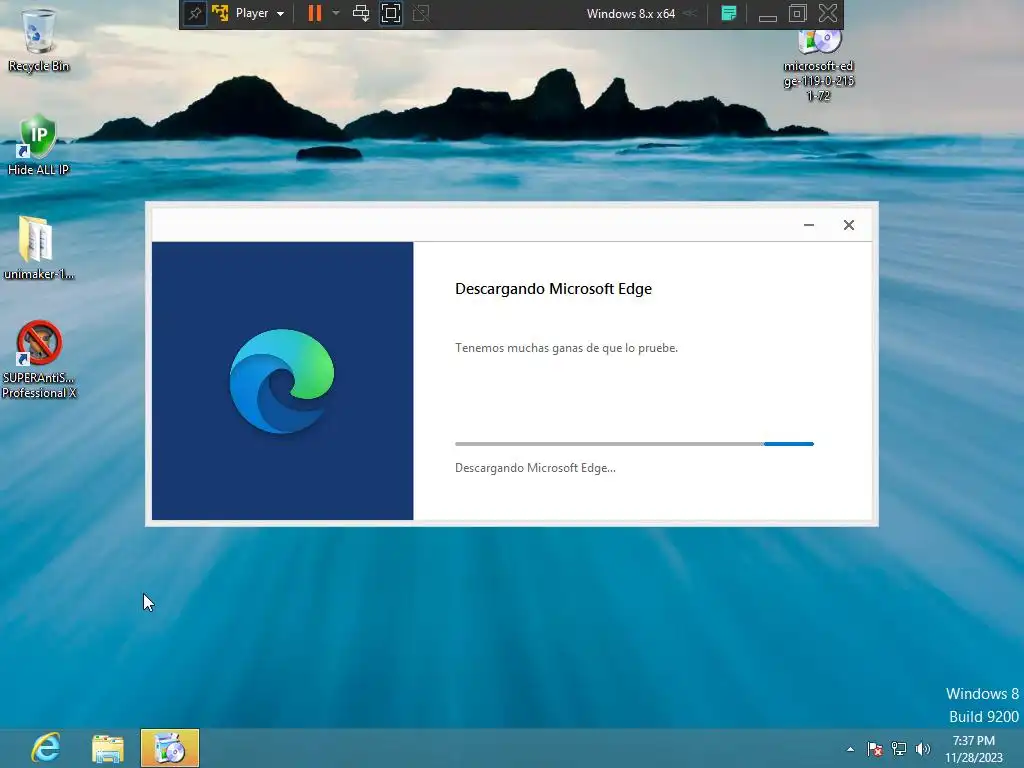Viewport: 1024px width, 768px height.
Task: Click the network tray icon
Action: (899, 749)
